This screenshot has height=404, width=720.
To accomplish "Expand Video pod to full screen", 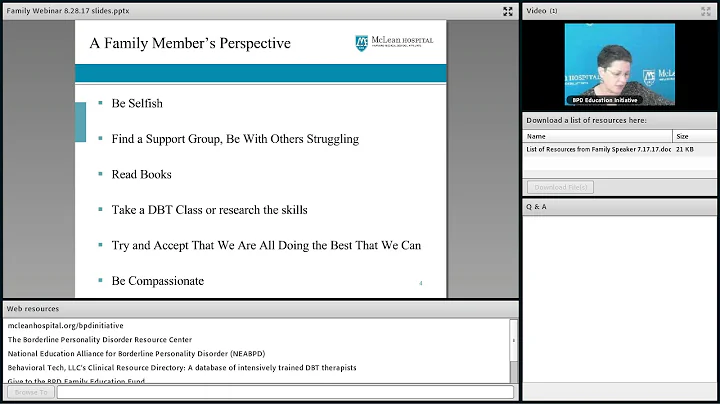I will (706, 11).
